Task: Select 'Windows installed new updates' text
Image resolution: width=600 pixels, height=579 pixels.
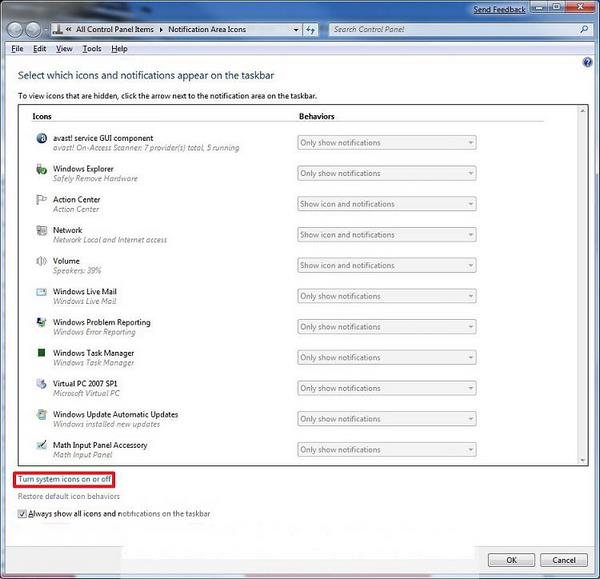Action: point(106,424)
